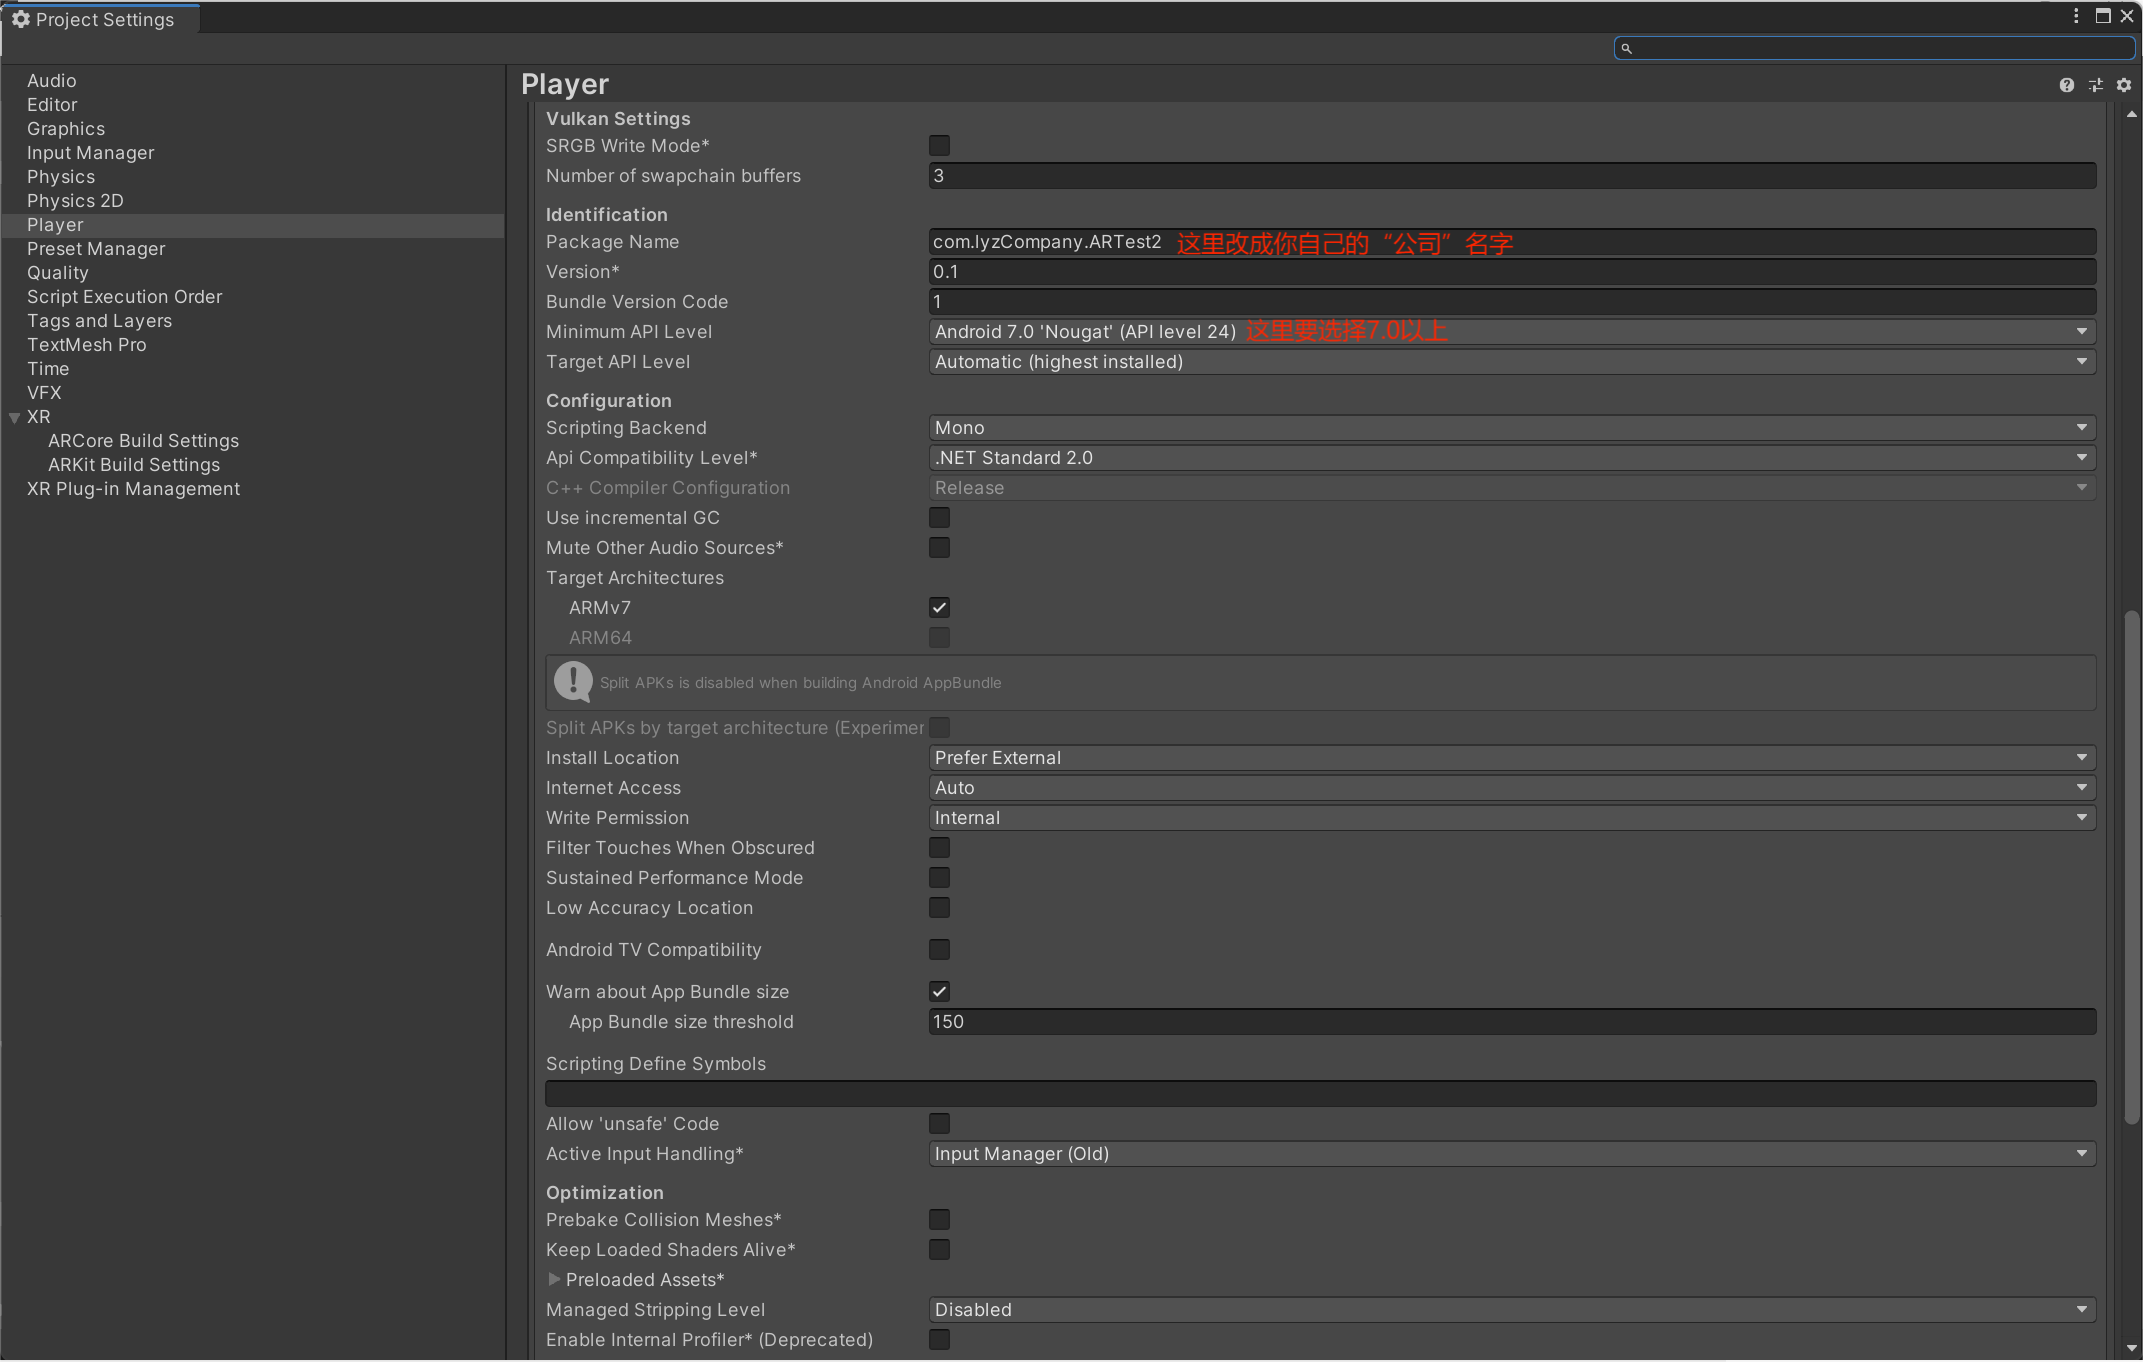Image resolution: width=2143 pixels, height=1362 pixels.
Task: Click Package Name input field
Action: [x=1510, y=241]
